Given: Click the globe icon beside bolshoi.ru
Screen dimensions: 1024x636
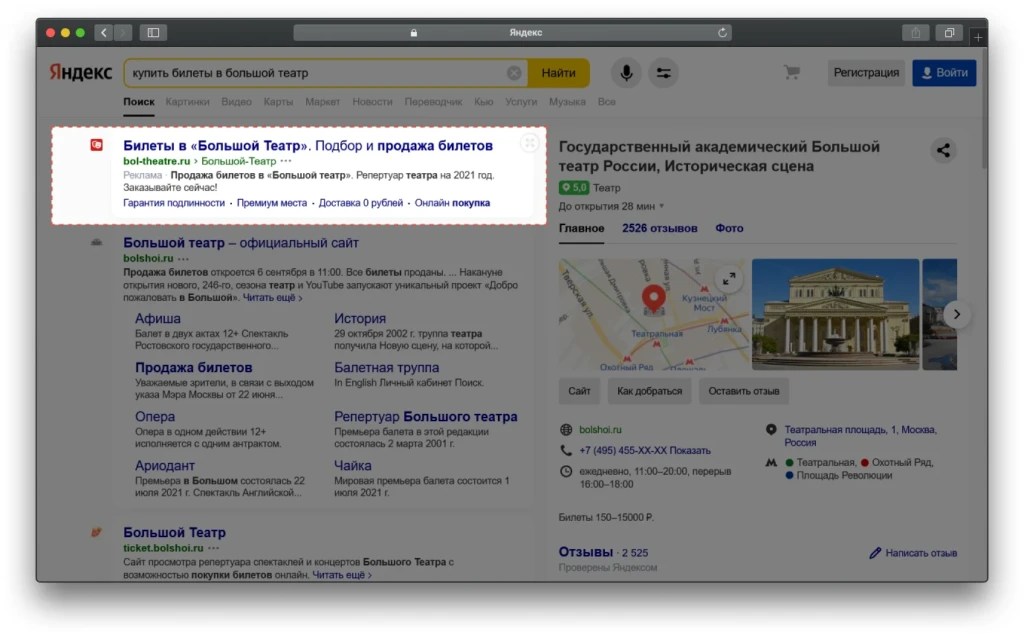Looking at the screenshot, I should pos(566,430).
